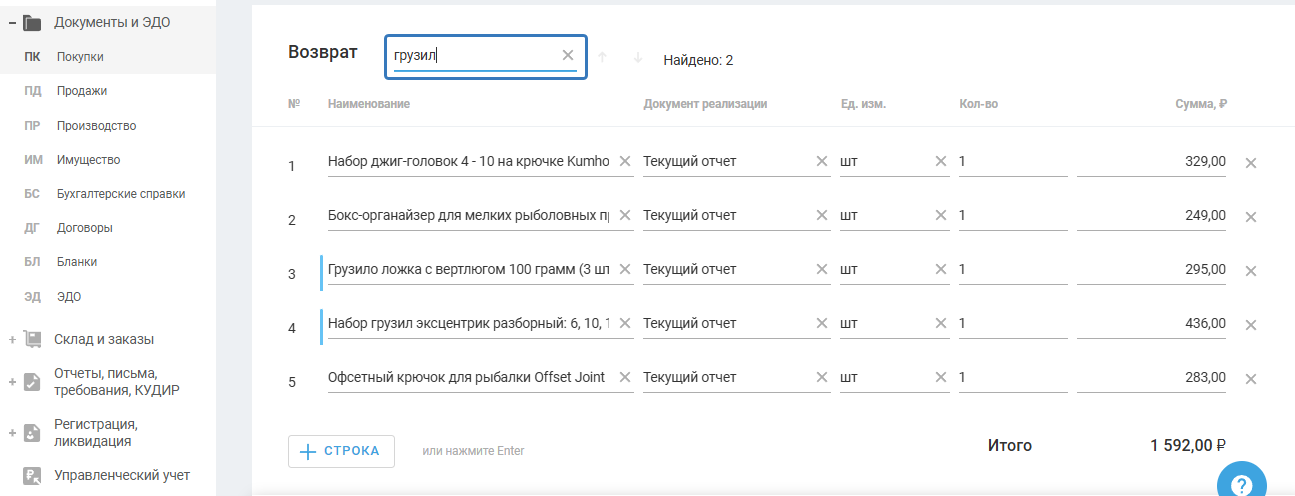Click the sum field showing 436,00

click(1150, 323)
